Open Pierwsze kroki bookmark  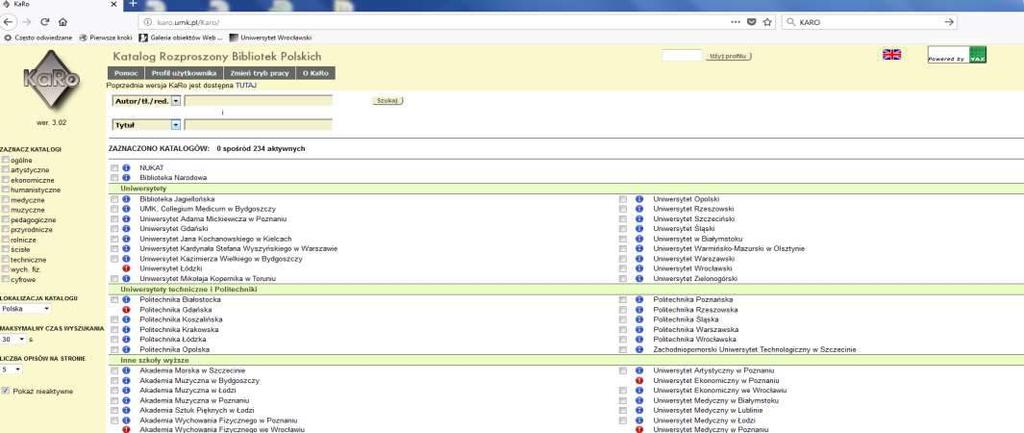tap(106, 38)
